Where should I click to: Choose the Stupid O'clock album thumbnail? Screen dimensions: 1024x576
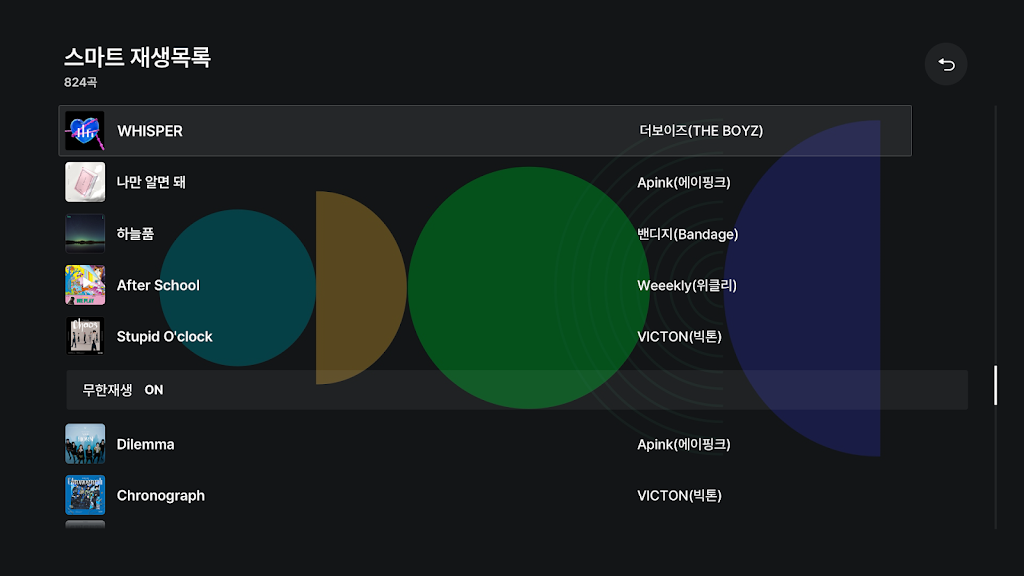84,336
